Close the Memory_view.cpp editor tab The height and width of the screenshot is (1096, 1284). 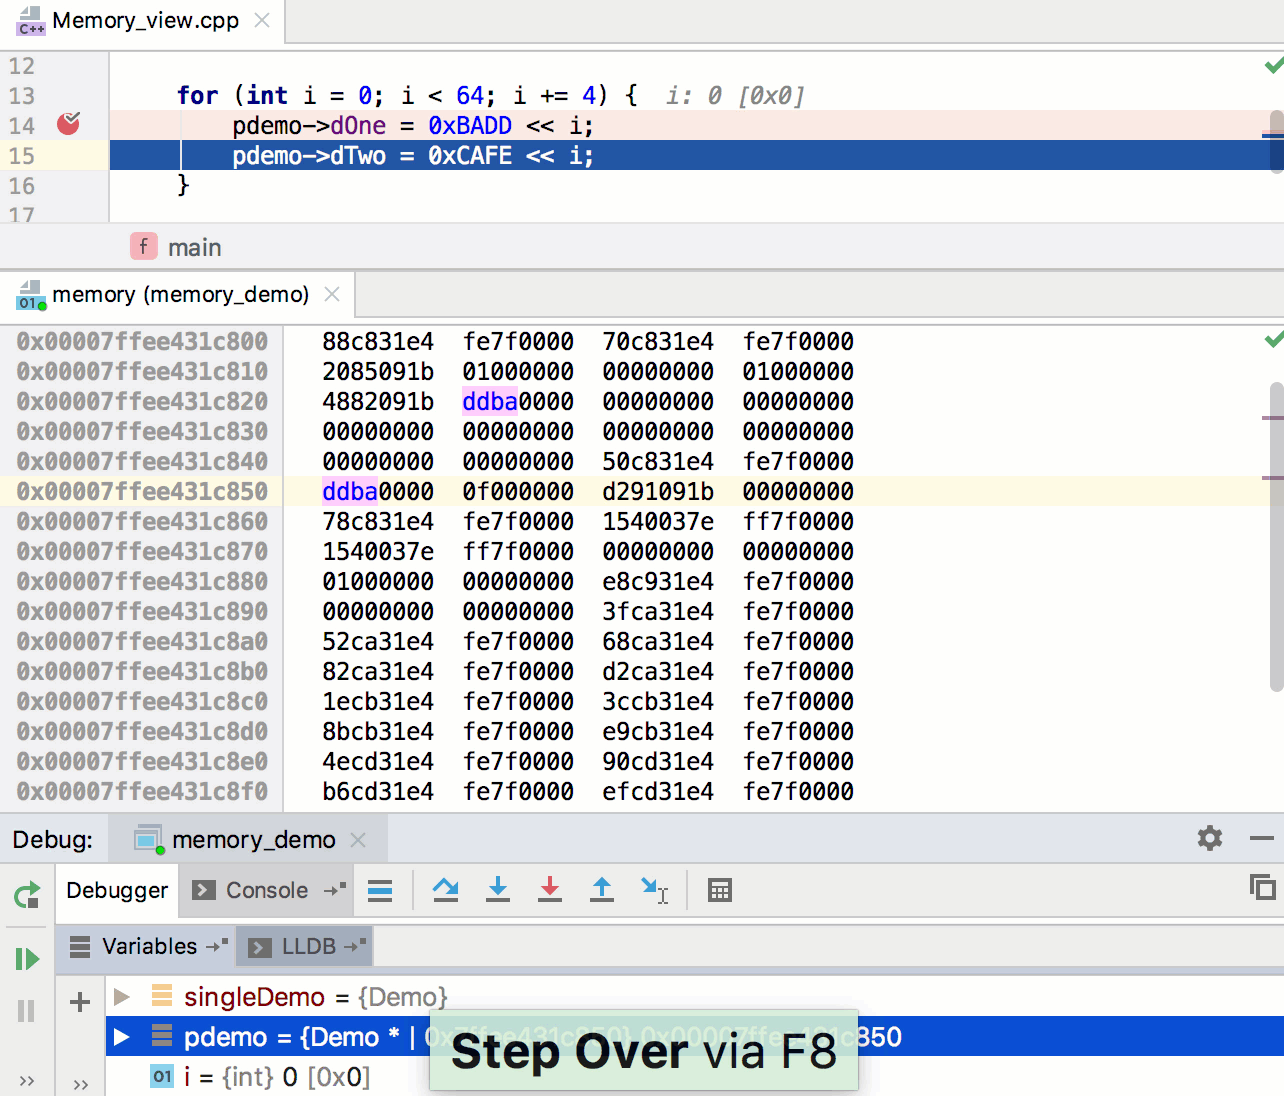pos(262,20)
